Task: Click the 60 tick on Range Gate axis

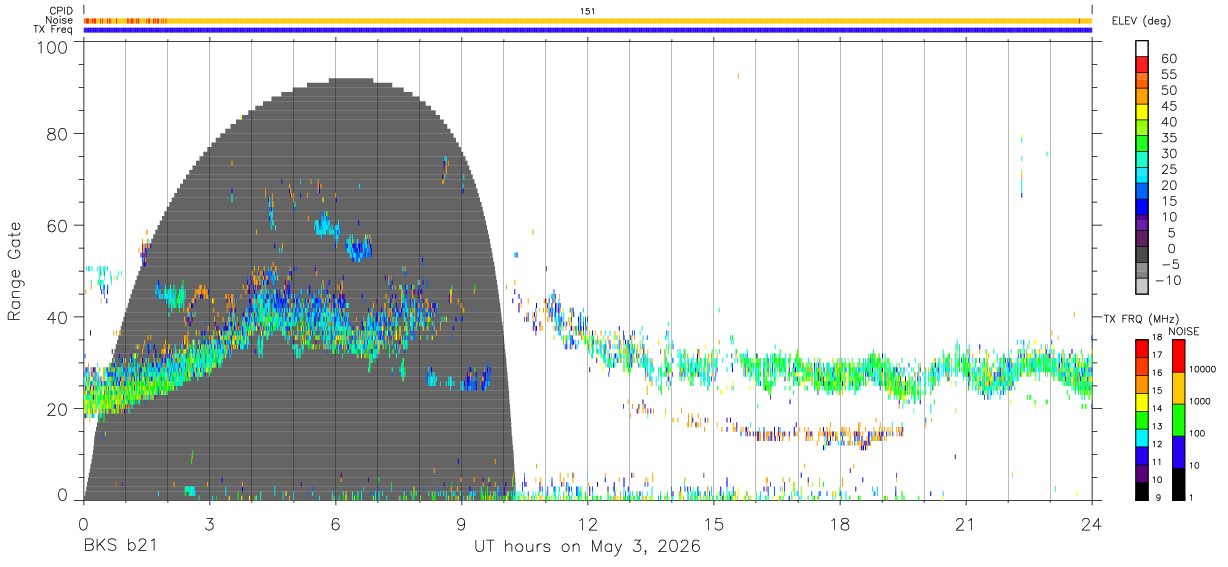Action: pos(57,225)
